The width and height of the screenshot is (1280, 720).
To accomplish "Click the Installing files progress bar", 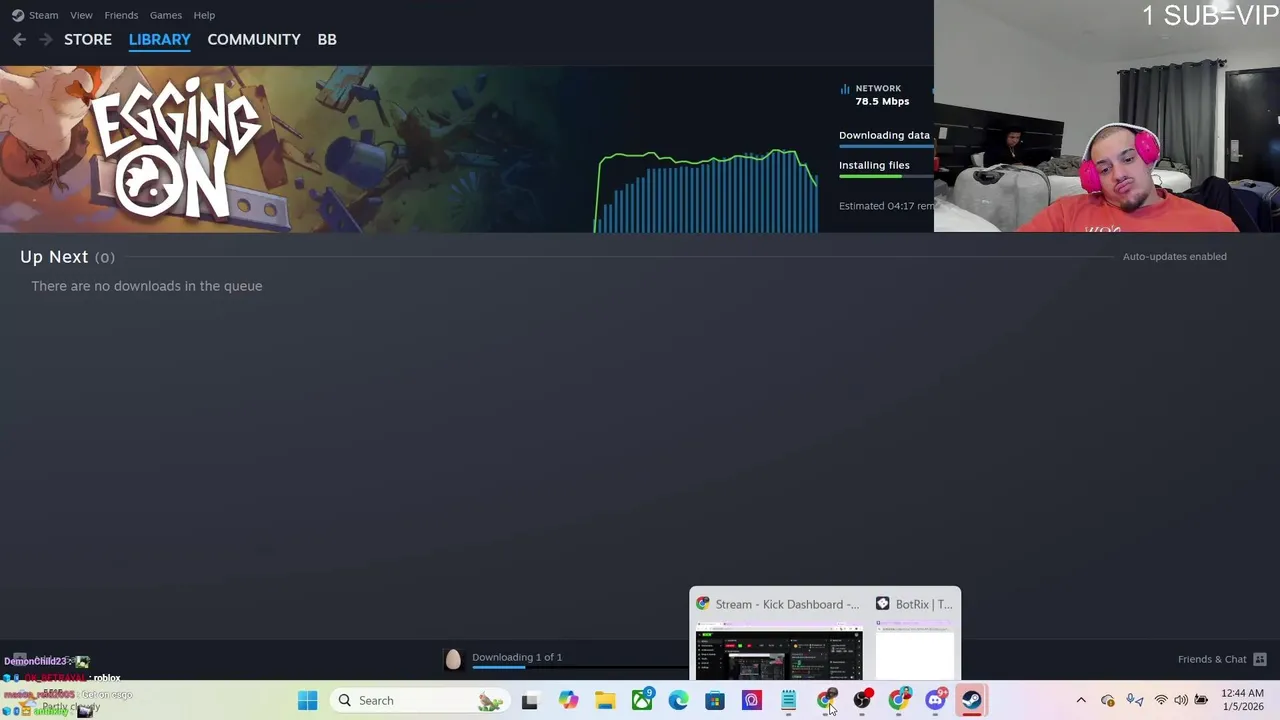I will 886,176.
